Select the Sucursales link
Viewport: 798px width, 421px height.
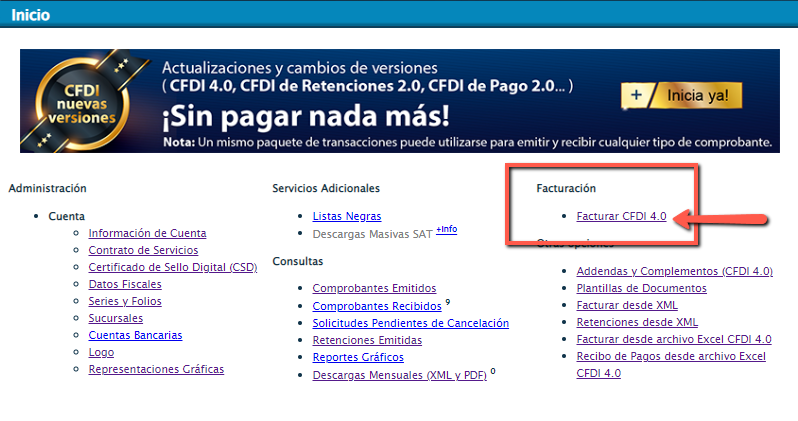pyautogui.click(x=116, y=318)
